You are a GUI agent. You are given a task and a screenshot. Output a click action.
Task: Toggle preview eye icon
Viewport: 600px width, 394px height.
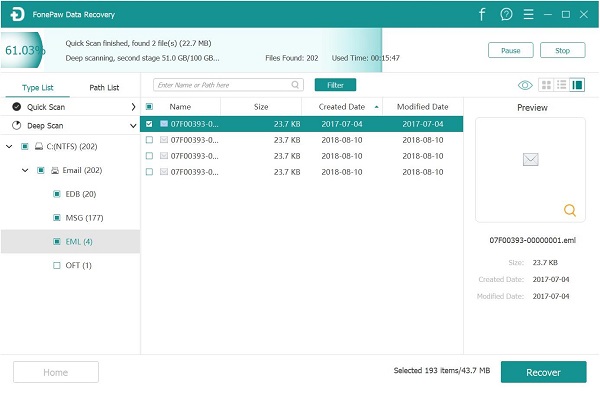pos(525,85)
